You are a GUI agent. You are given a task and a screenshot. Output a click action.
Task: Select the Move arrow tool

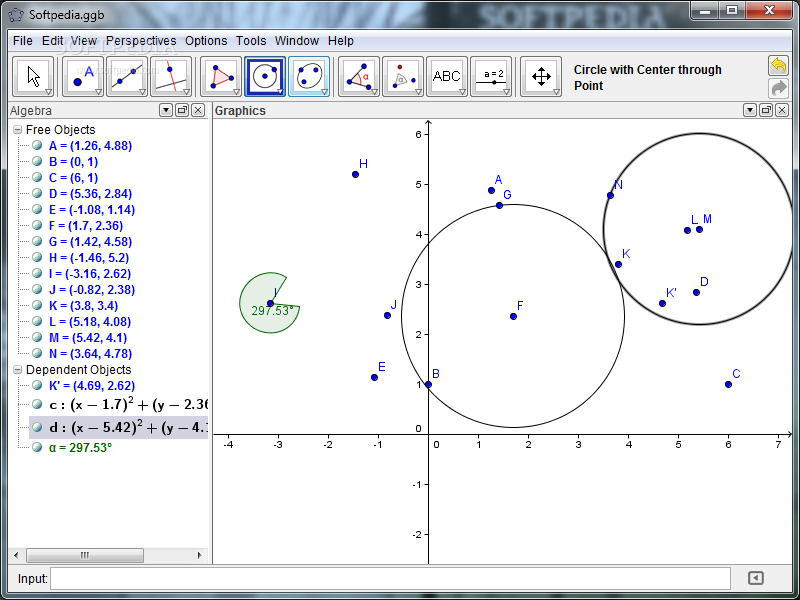(x=33, y=77)
